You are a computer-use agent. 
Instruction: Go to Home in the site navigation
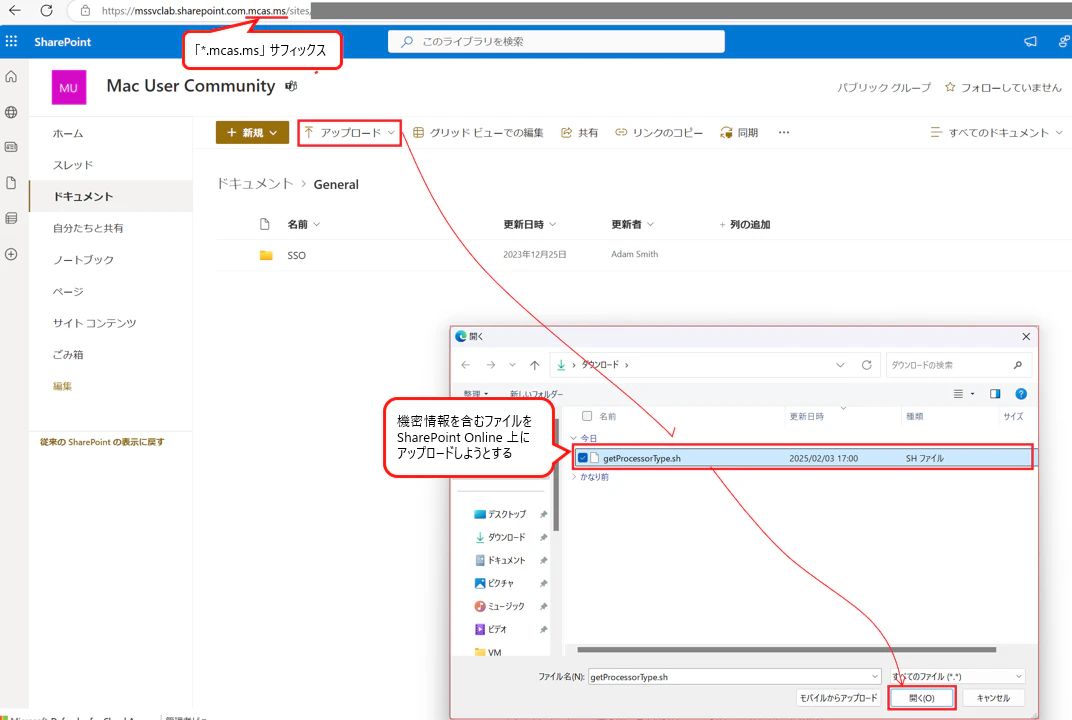[68, 133]
